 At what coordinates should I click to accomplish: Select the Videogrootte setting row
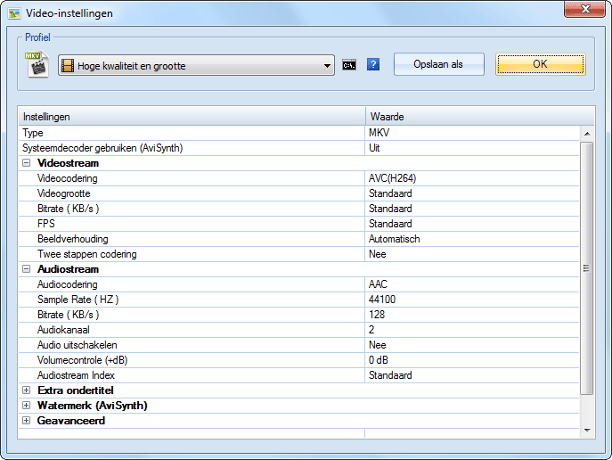point(299,194)
